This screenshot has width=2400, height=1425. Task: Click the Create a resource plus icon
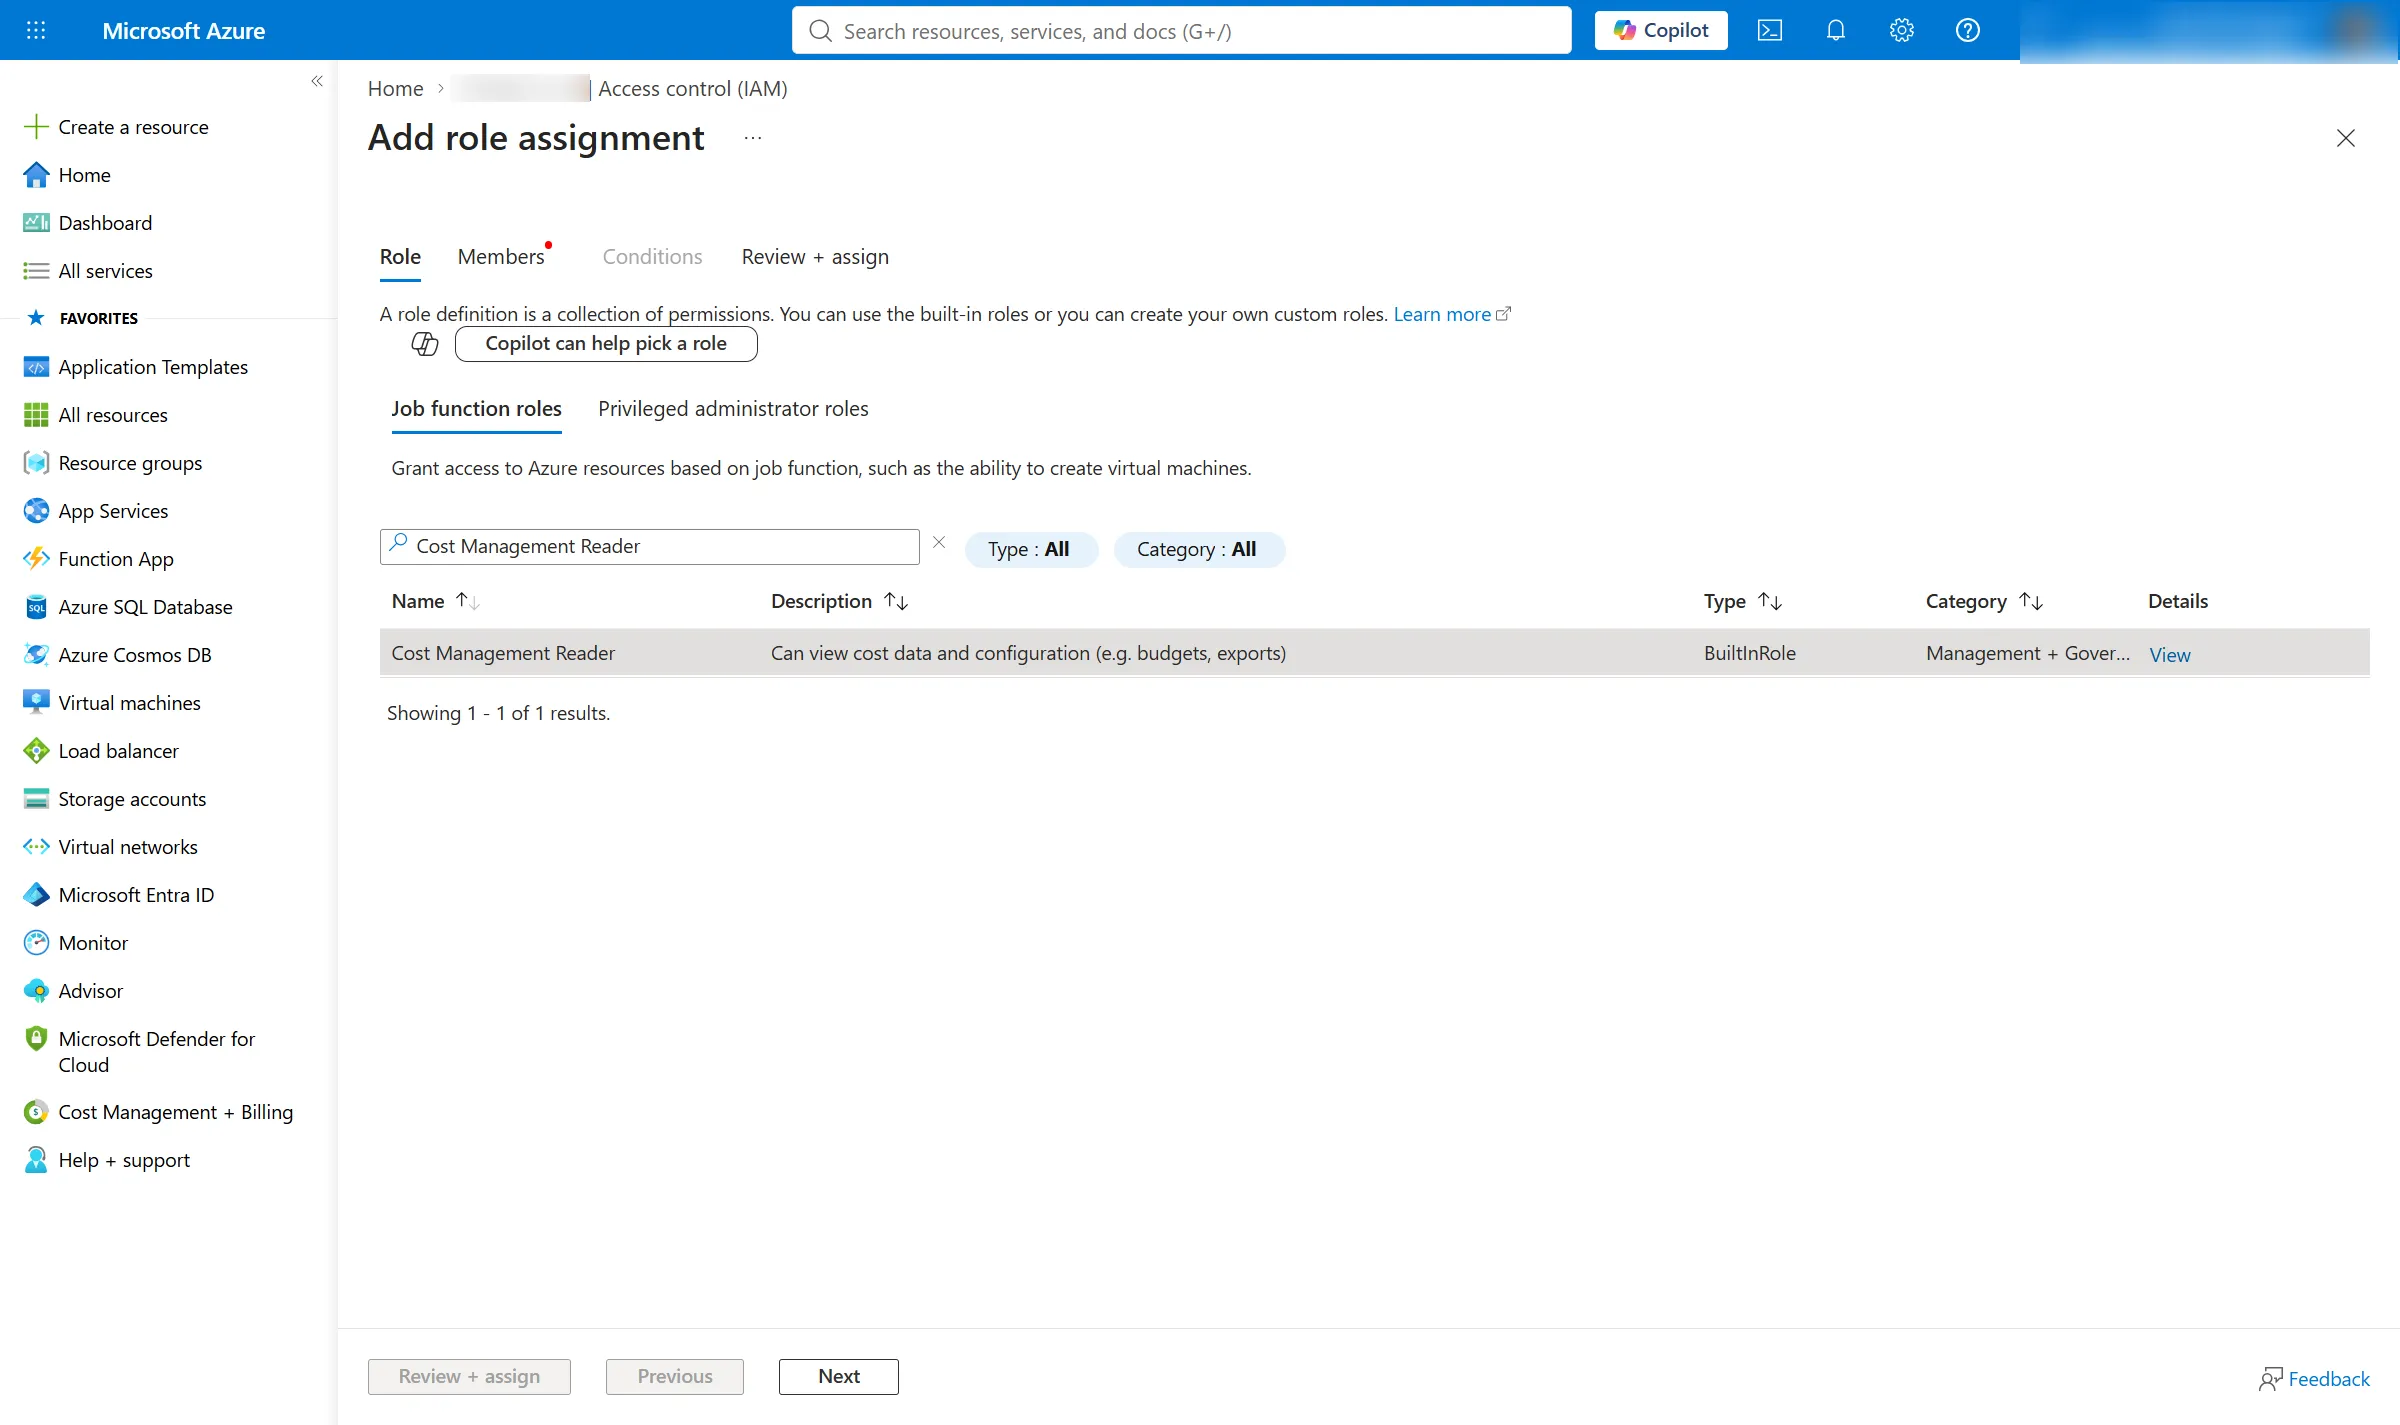point(36,127)
